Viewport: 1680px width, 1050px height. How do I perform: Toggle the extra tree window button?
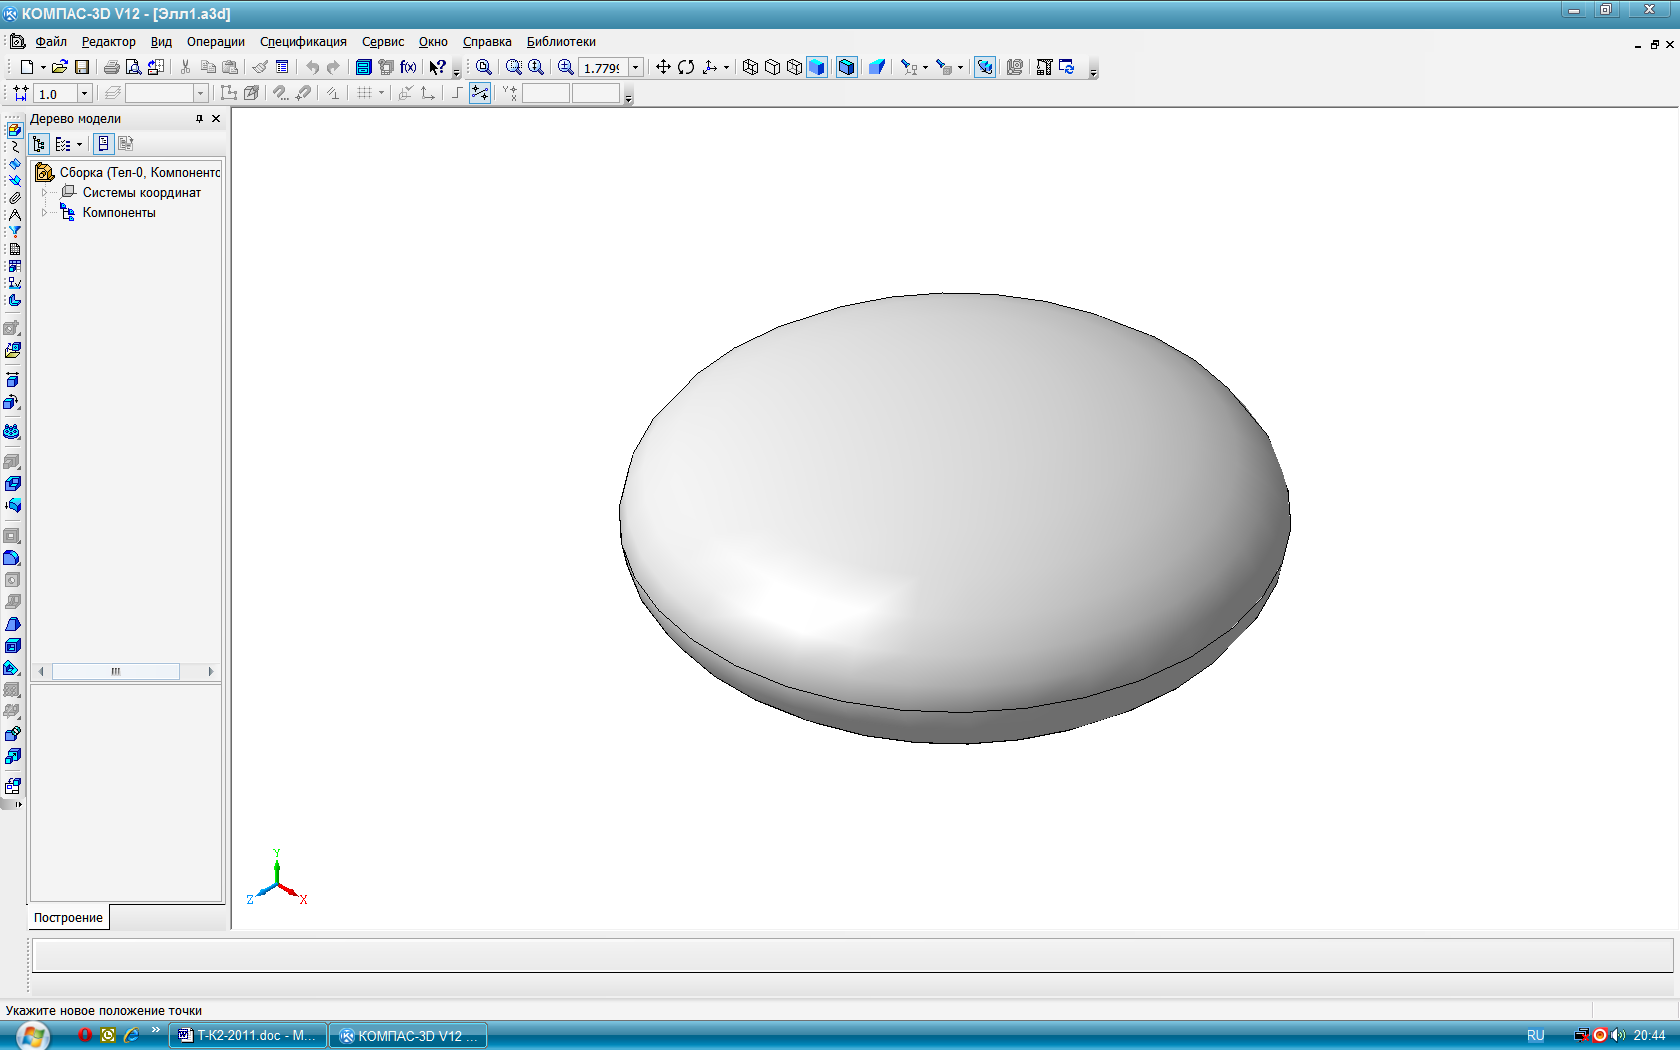103,144
